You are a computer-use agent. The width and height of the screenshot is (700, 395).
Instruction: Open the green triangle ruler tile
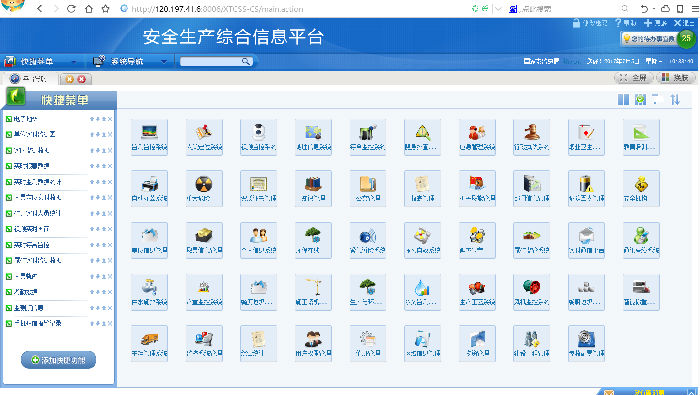[x=641, y=137]
